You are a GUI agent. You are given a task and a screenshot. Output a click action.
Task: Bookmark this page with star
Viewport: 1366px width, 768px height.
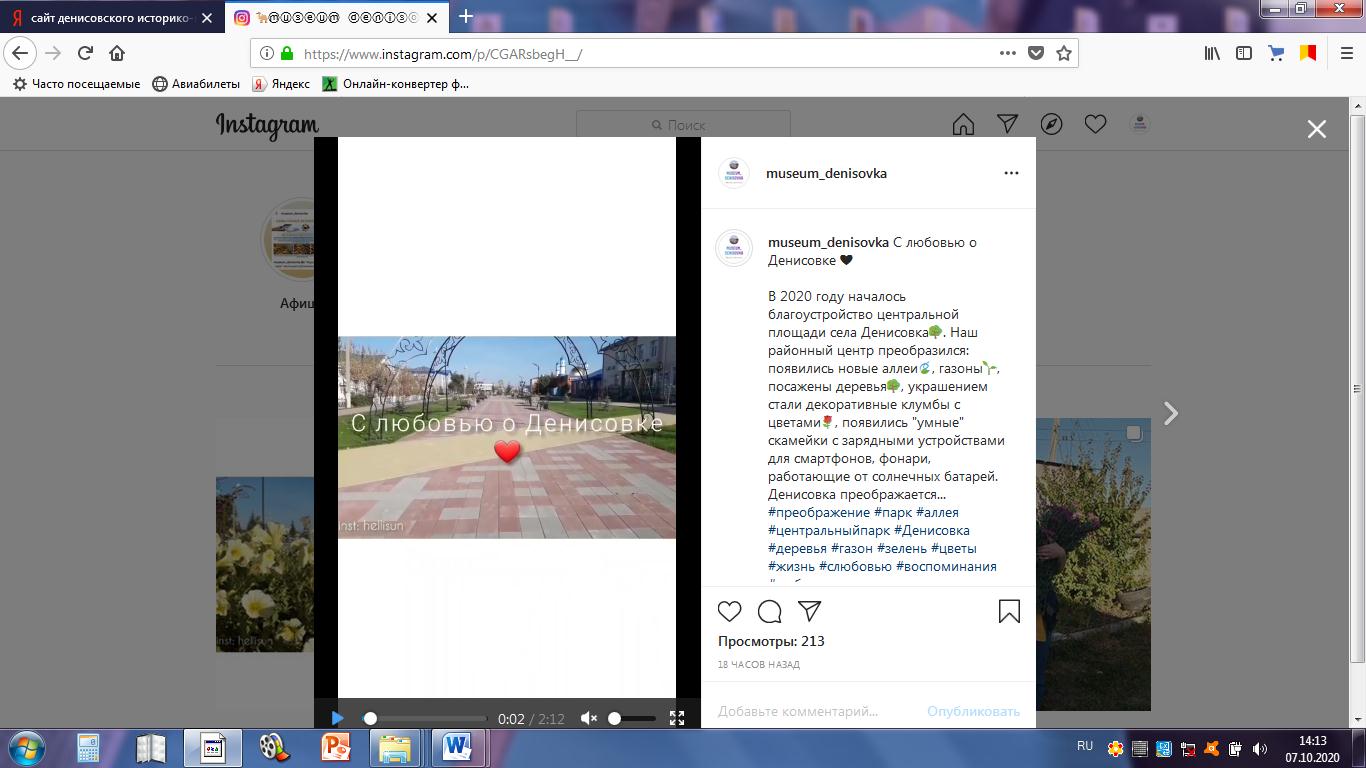1064,54
